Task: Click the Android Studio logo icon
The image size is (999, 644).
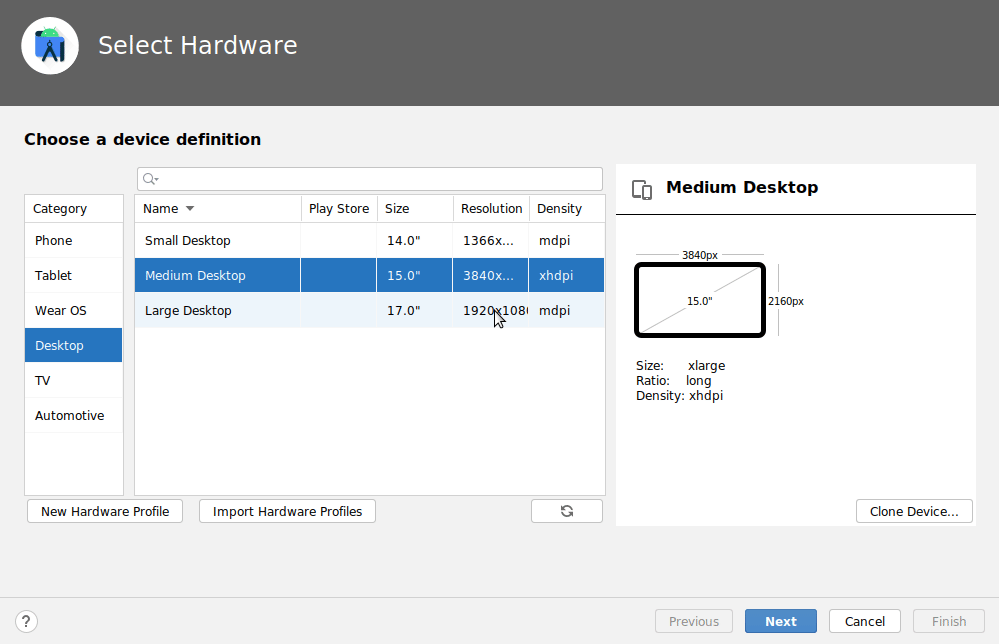Action: 49,45
